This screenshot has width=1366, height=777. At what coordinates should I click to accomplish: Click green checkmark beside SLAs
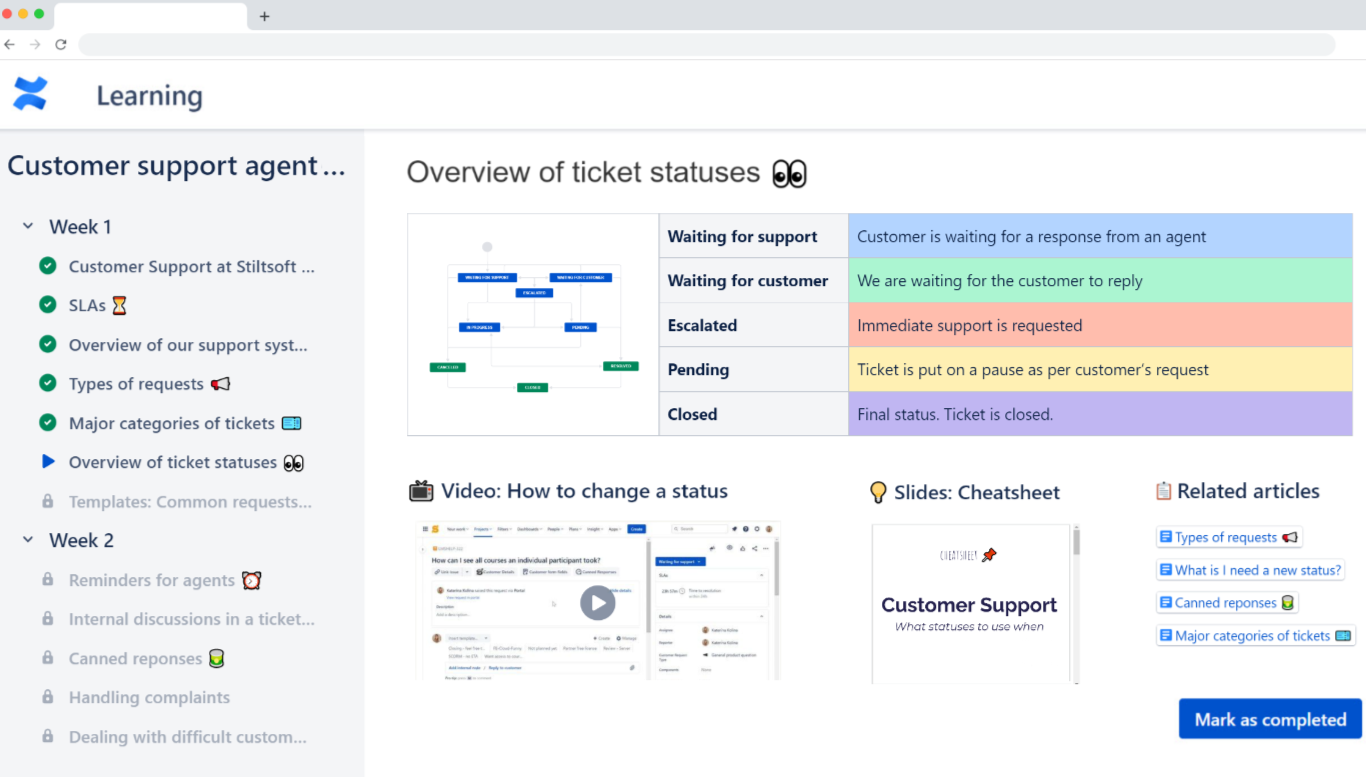click(47, 305)
